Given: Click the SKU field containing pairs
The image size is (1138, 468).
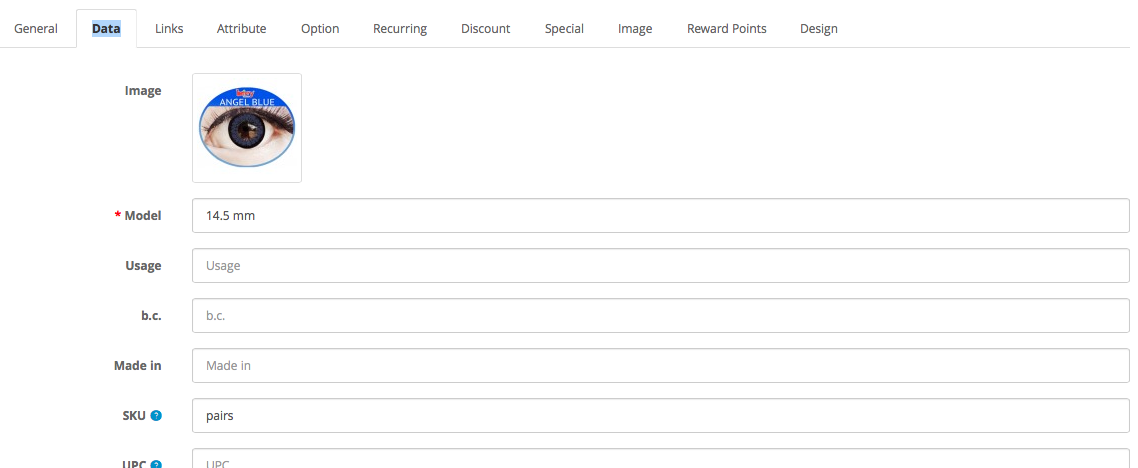Looking at the screenshot, I should click(660, 416).
